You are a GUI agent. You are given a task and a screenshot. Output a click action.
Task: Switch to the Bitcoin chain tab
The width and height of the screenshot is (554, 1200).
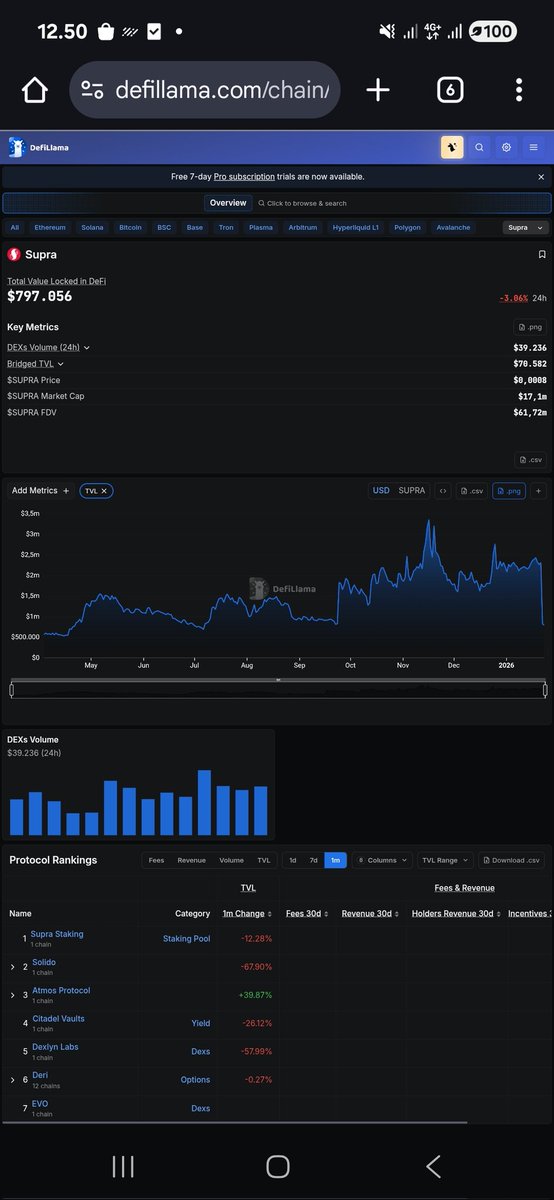pos(130,227)
